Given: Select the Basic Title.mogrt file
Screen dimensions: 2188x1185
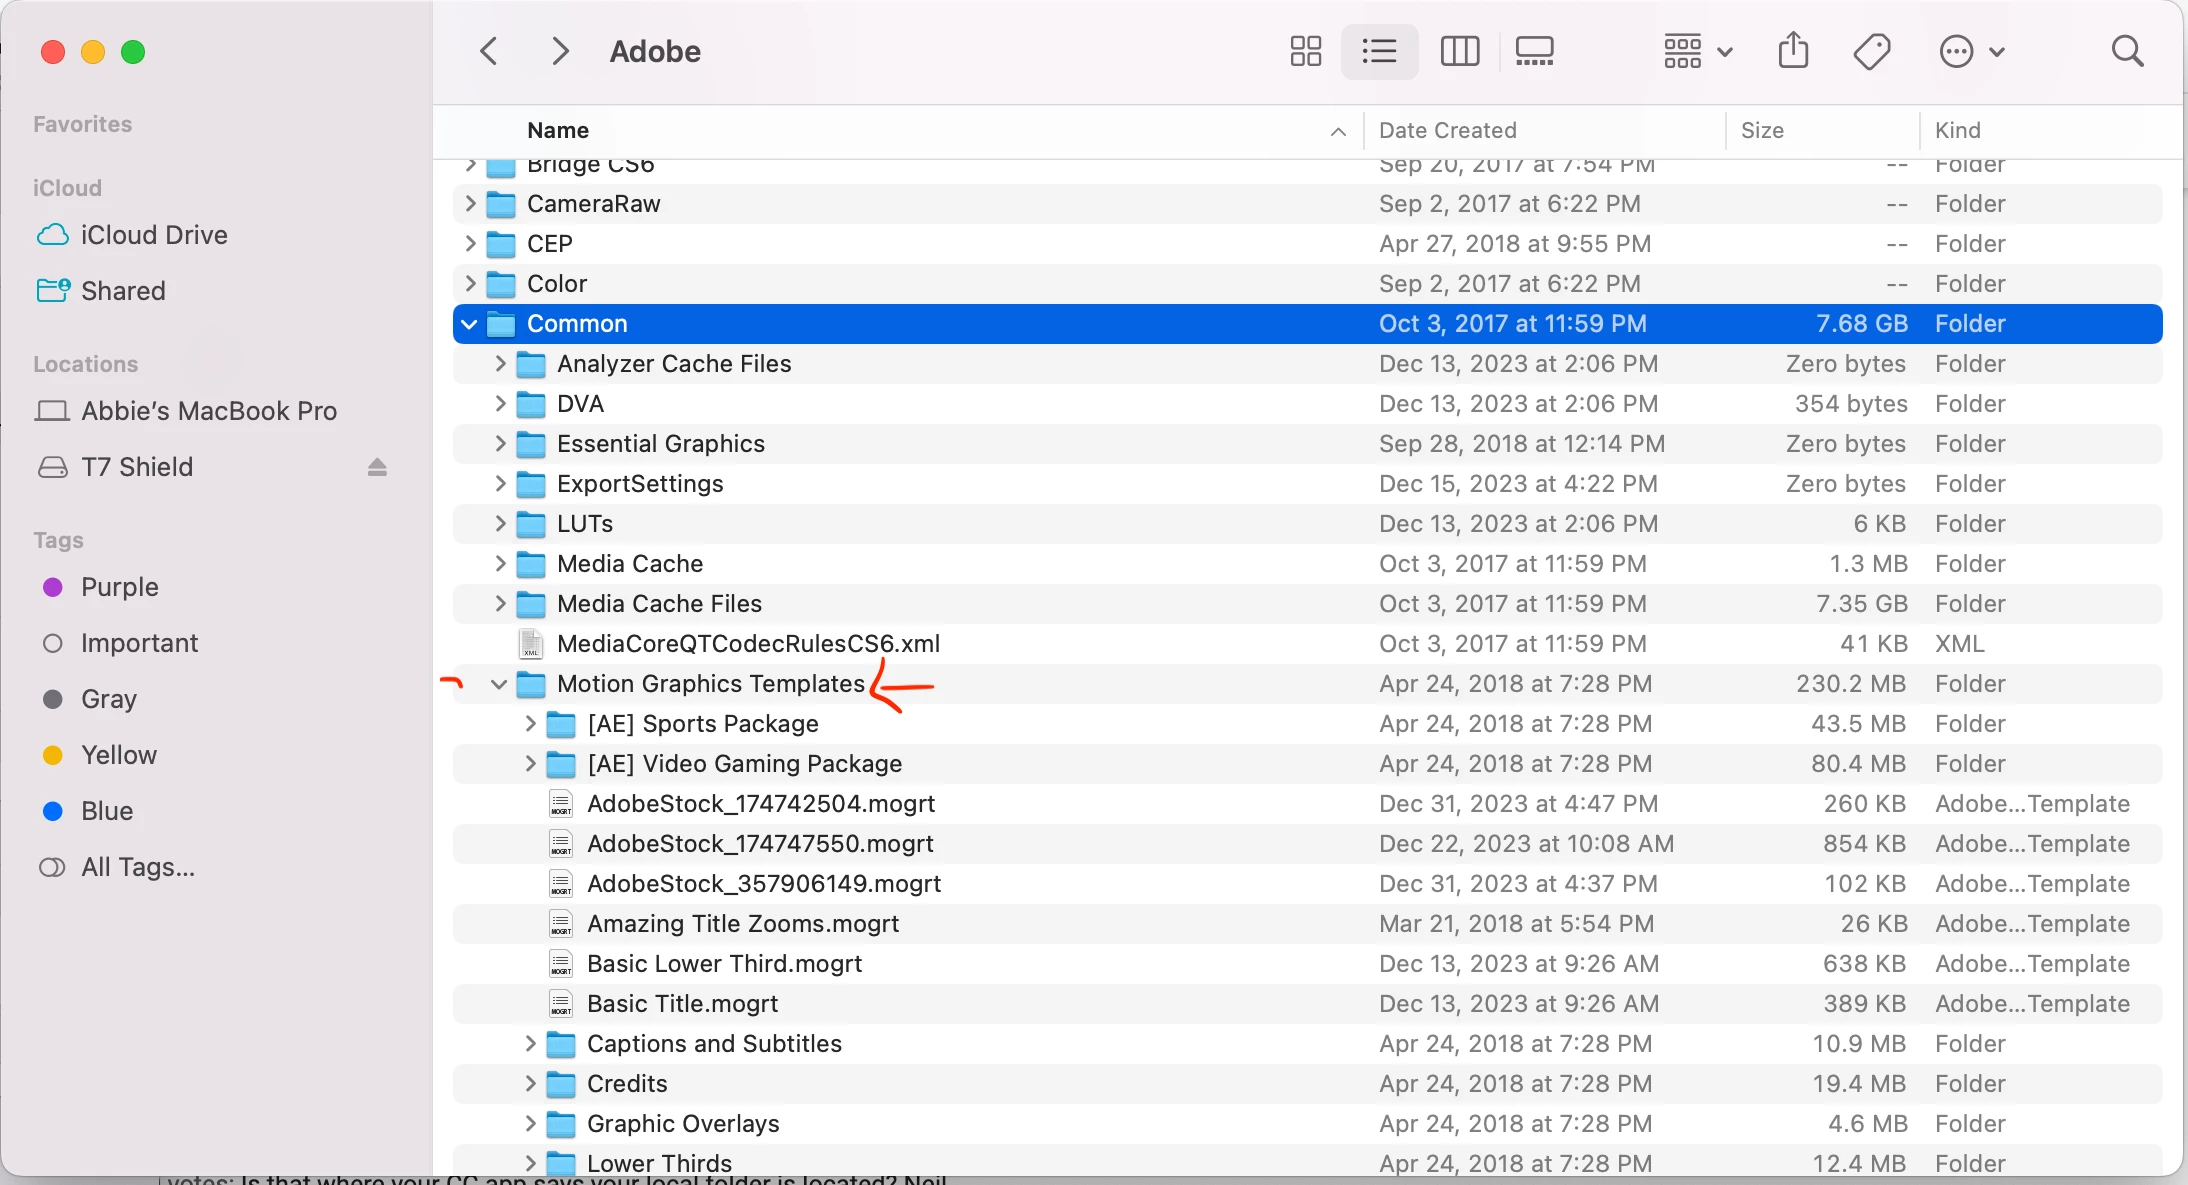Looking at the screenshot, I should (x=682, y=1004).
